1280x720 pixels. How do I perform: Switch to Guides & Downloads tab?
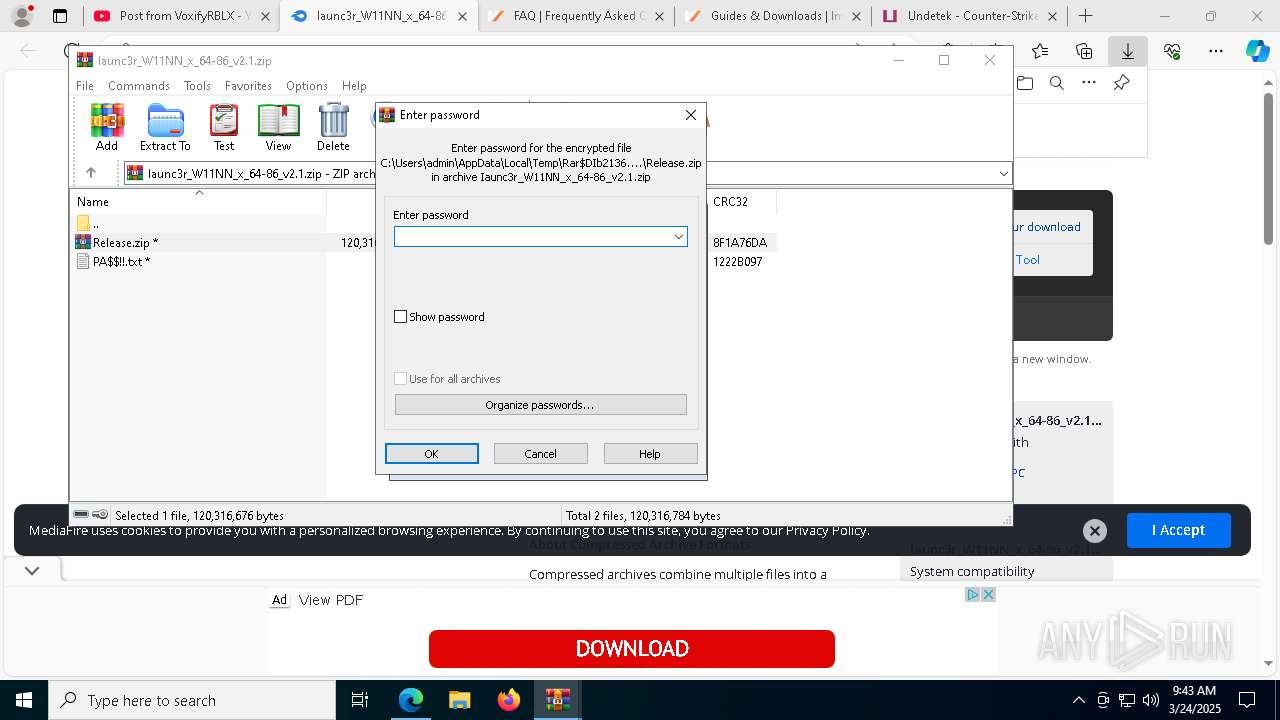(x=771, y=16)
